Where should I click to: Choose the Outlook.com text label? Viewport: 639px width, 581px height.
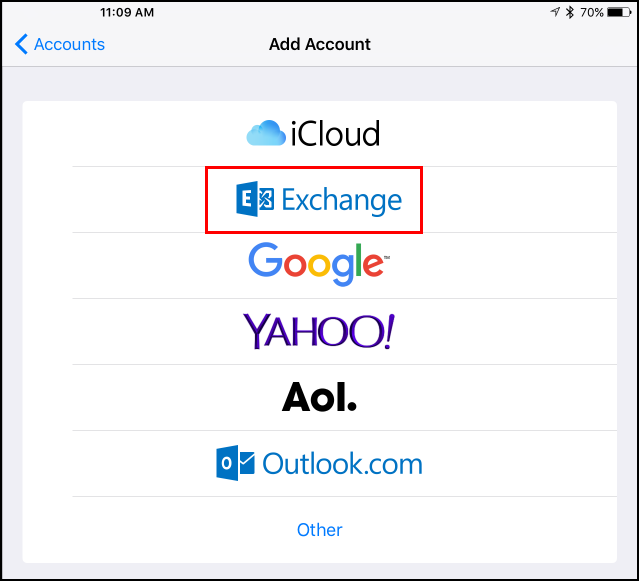click(x=342, y=464)
